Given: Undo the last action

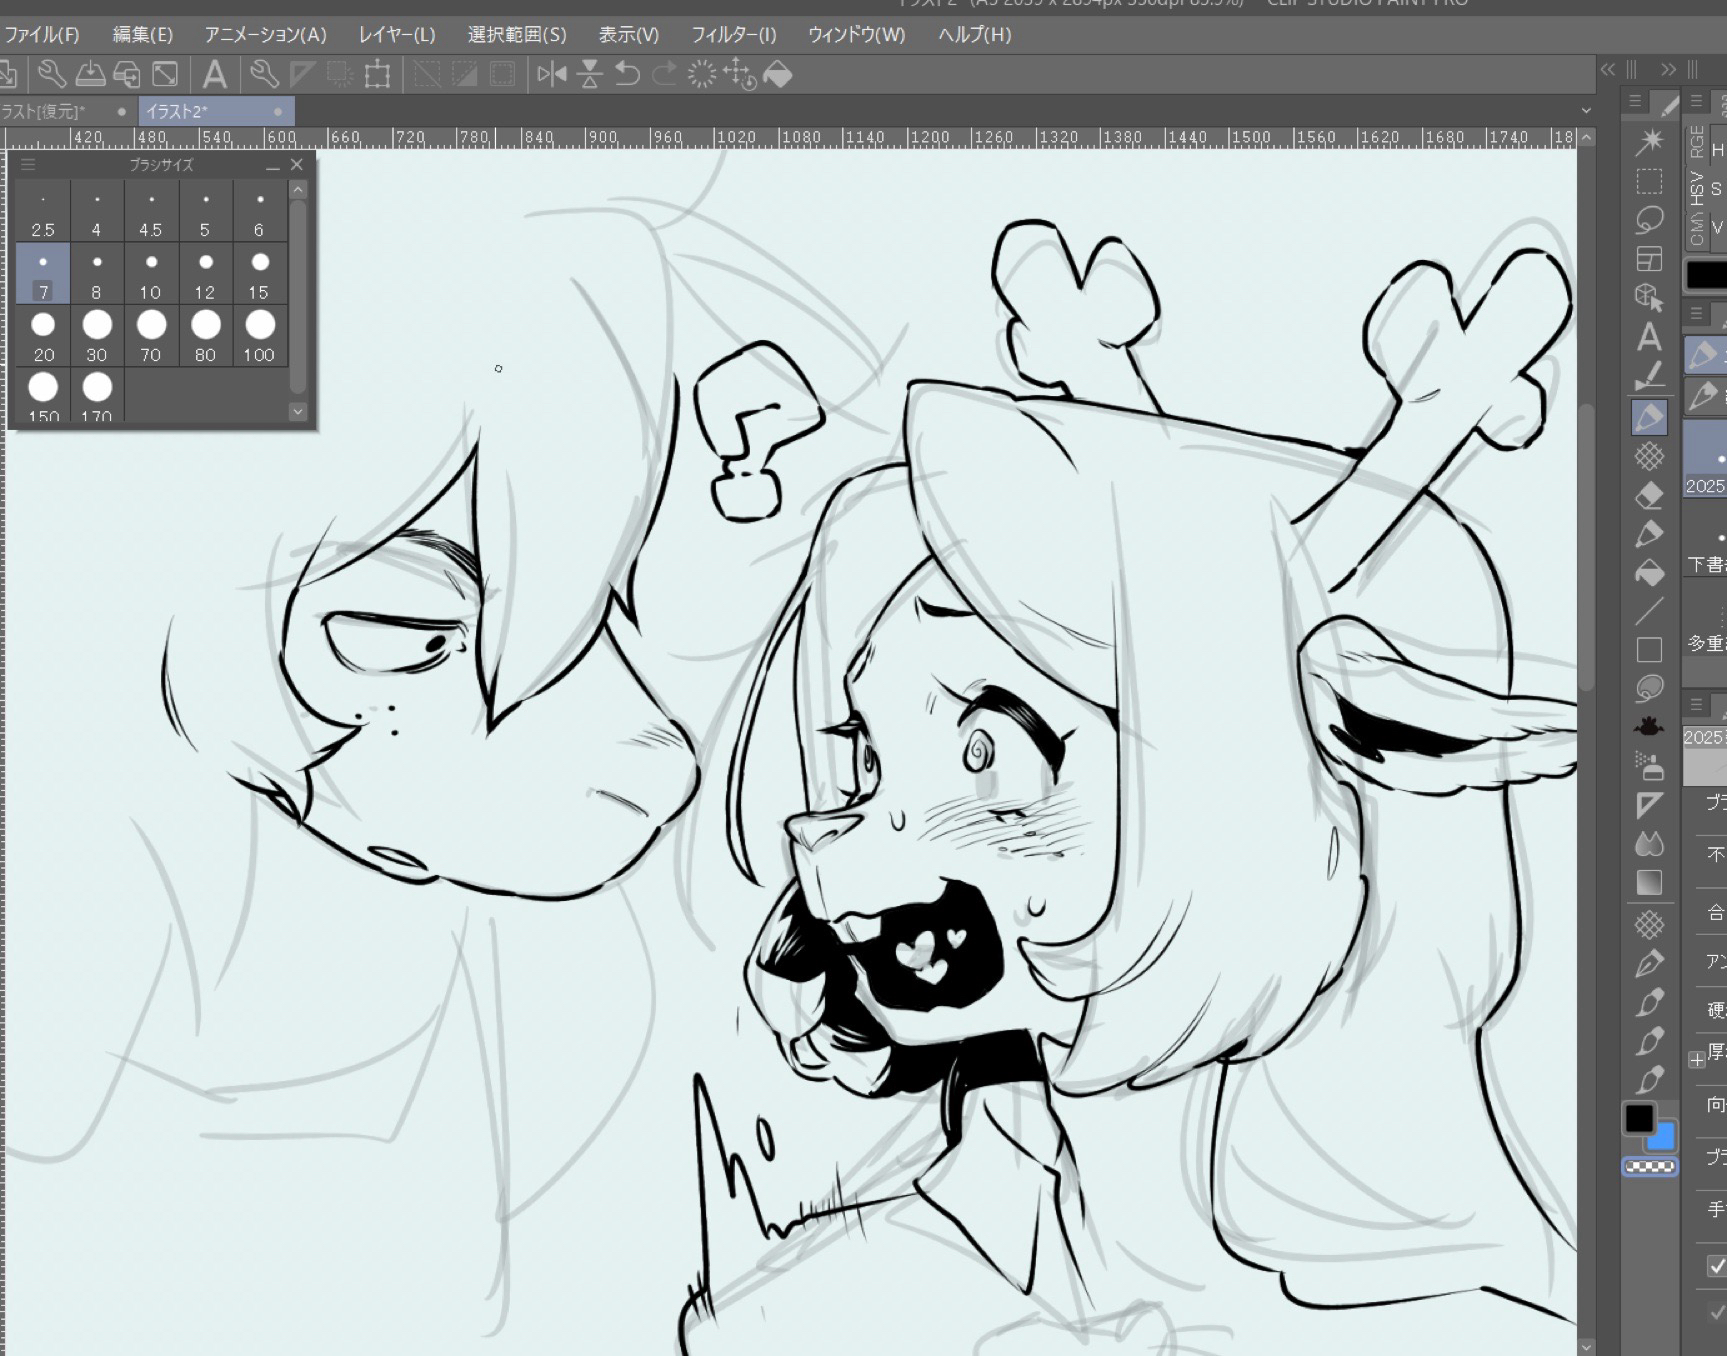Looking at the screenshot, I should click(627, 75).
